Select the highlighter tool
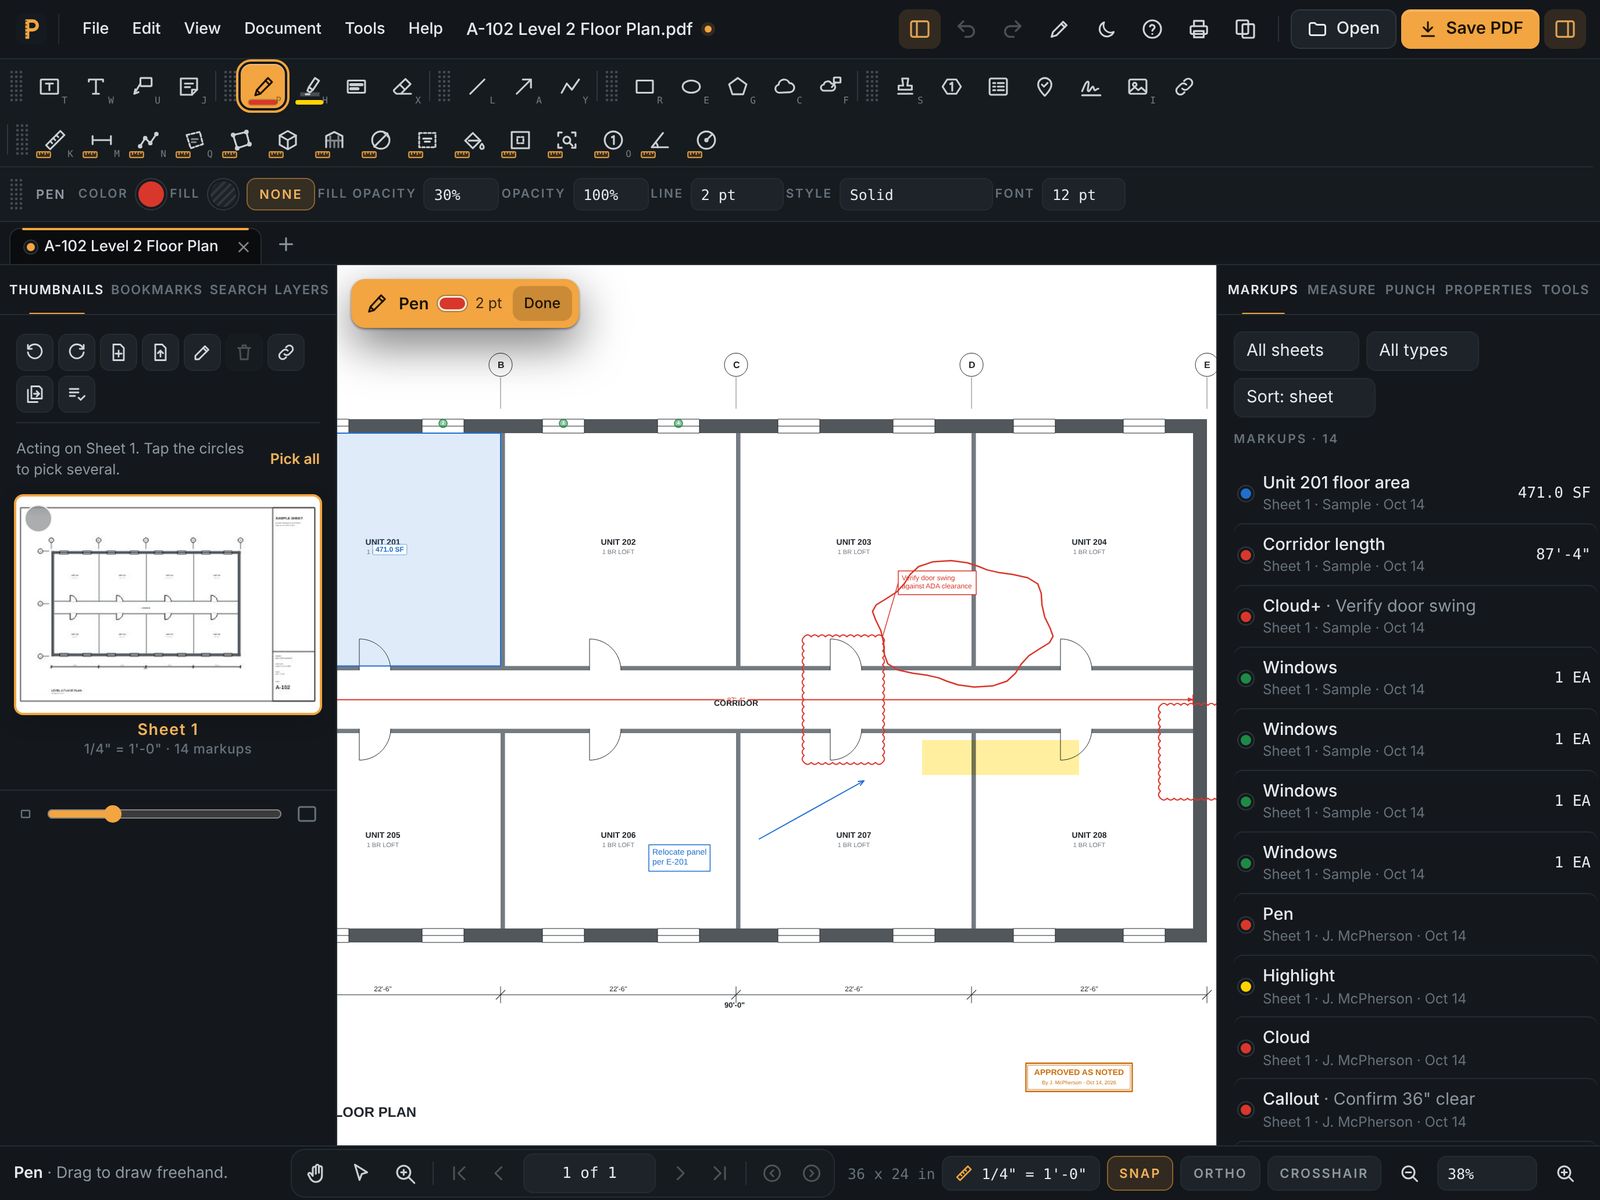Viewport: 1600px width, 1200px height. [310, 87]
